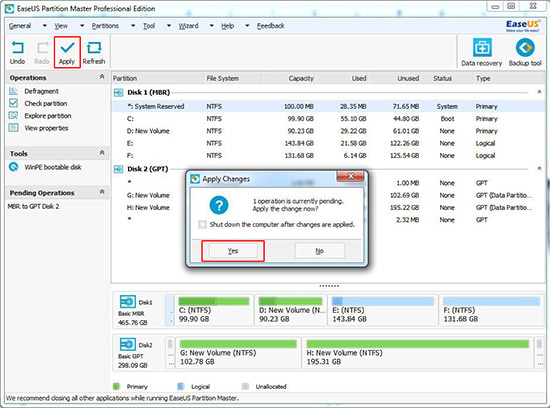Select the G: New Volume table row
The image size is (550, 408).
click(328, 195)
